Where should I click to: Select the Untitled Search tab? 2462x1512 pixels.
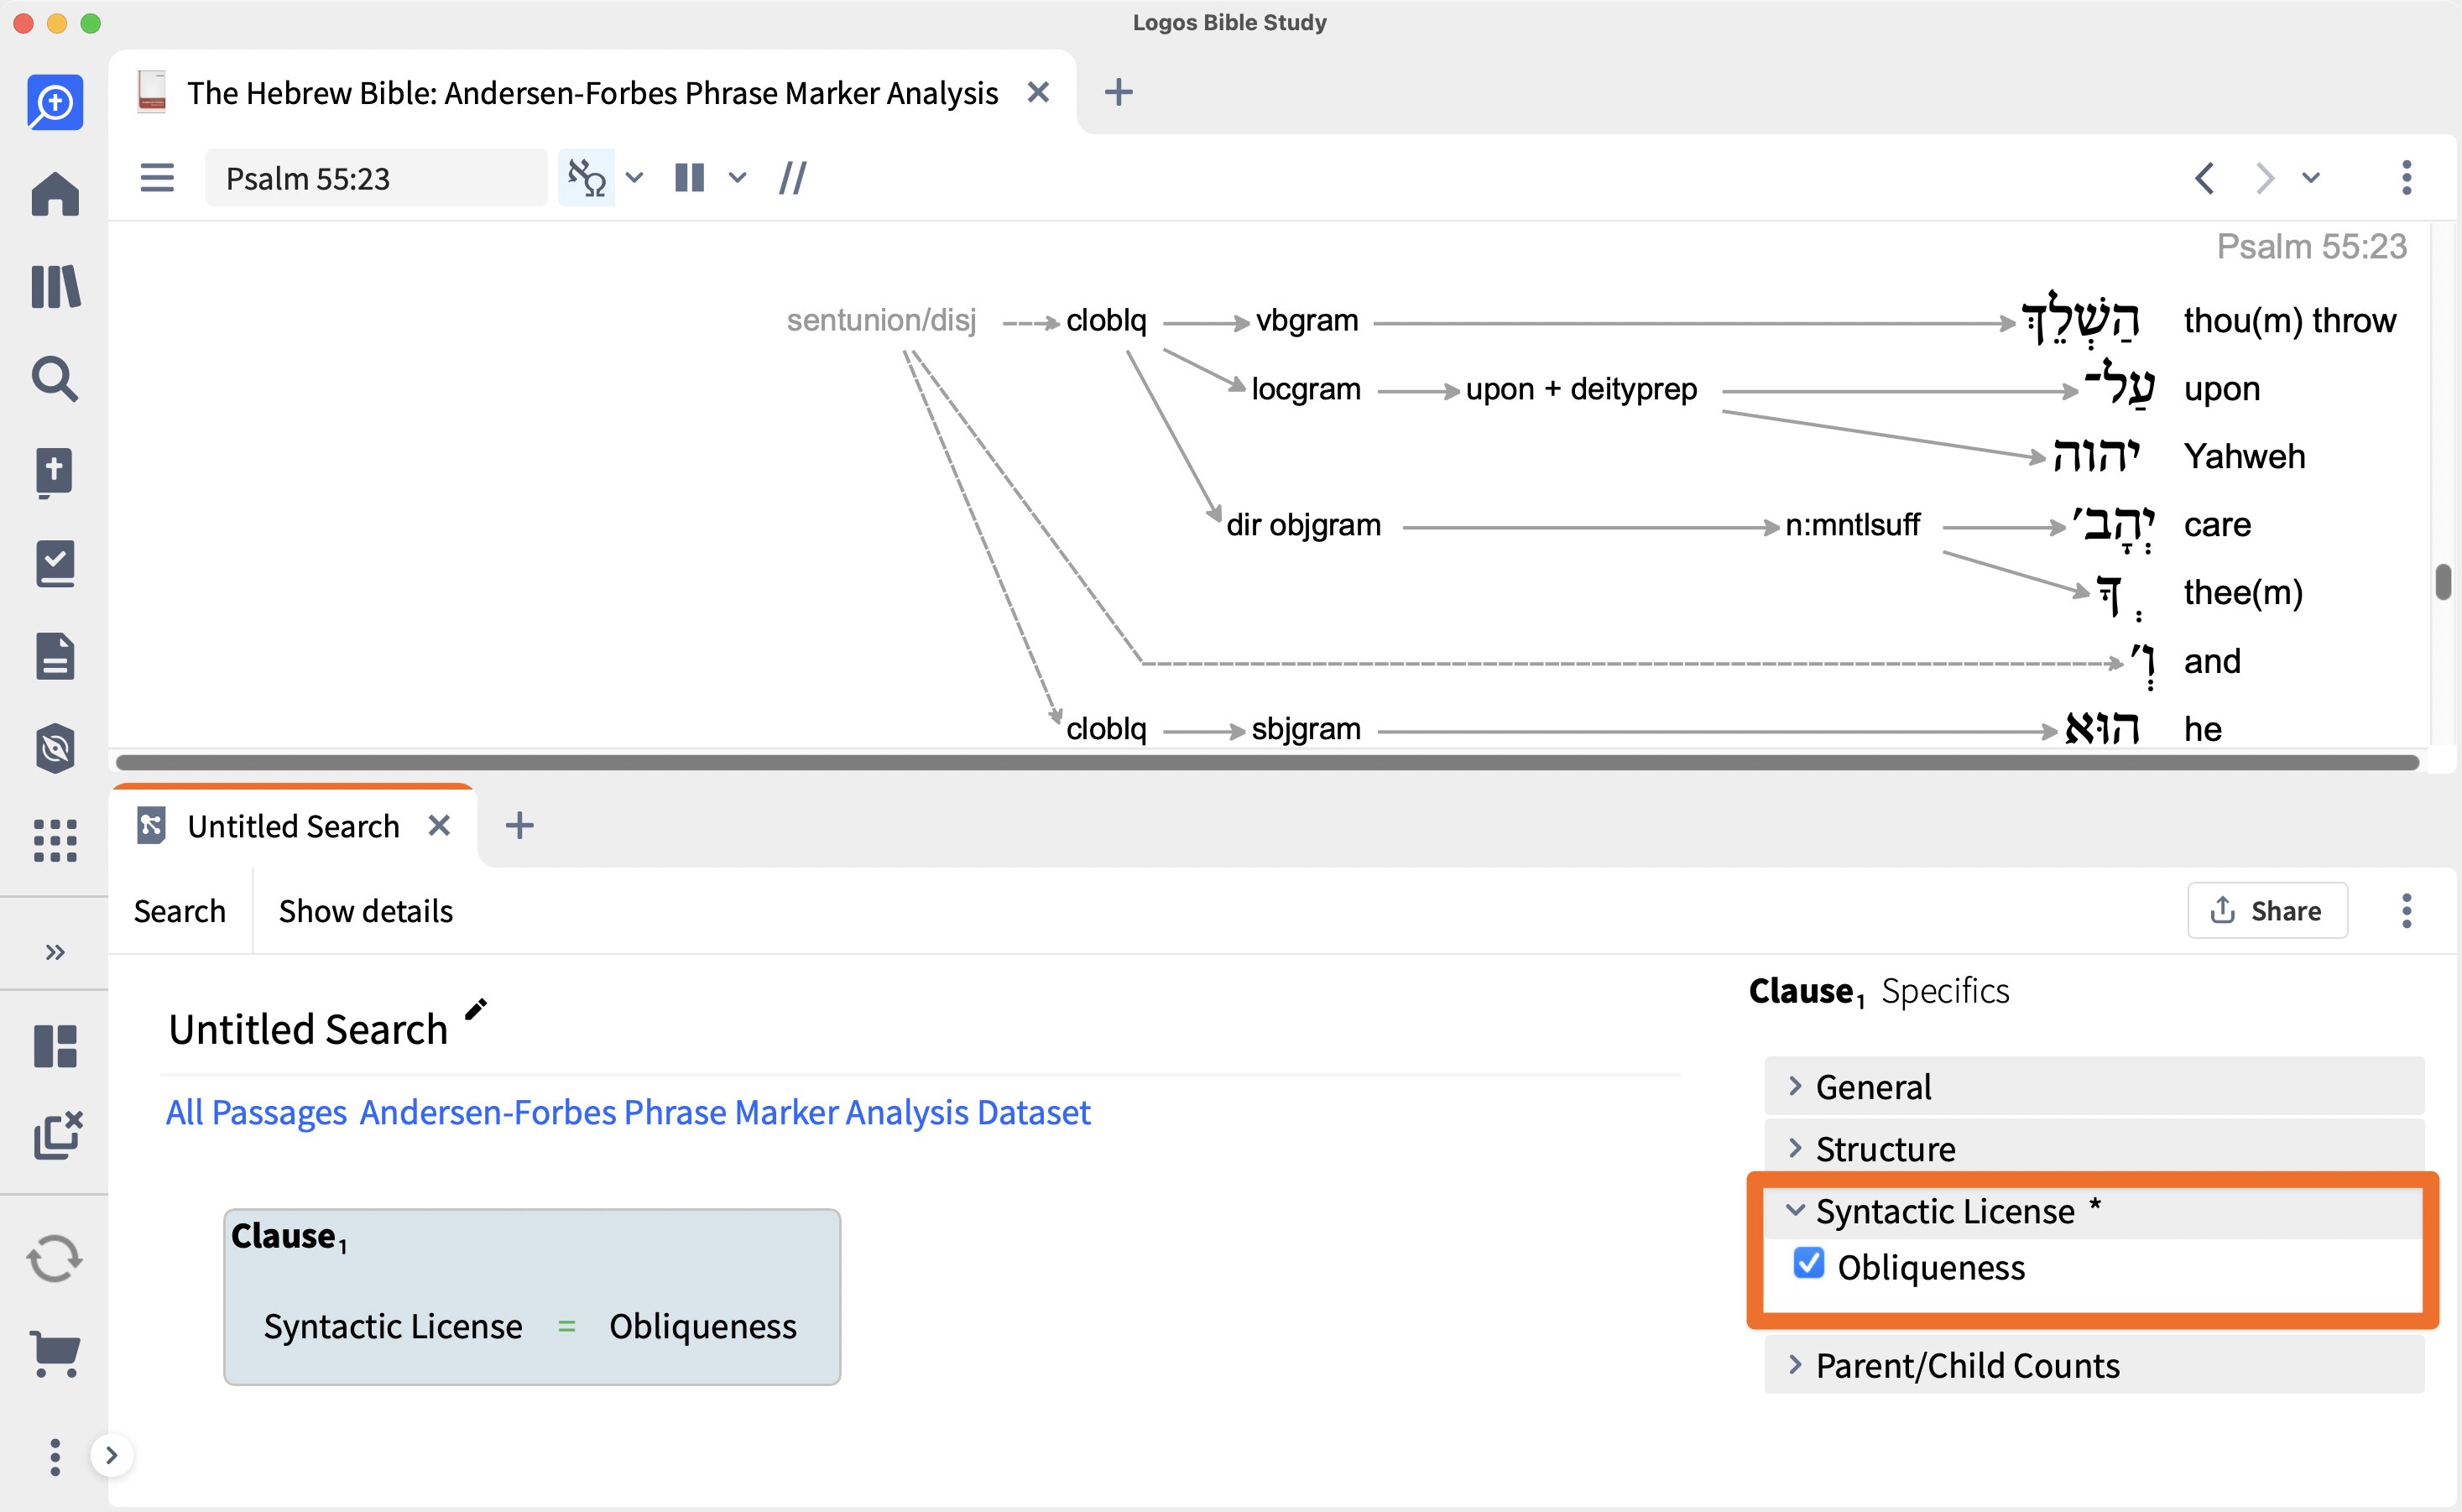point(293,826)
